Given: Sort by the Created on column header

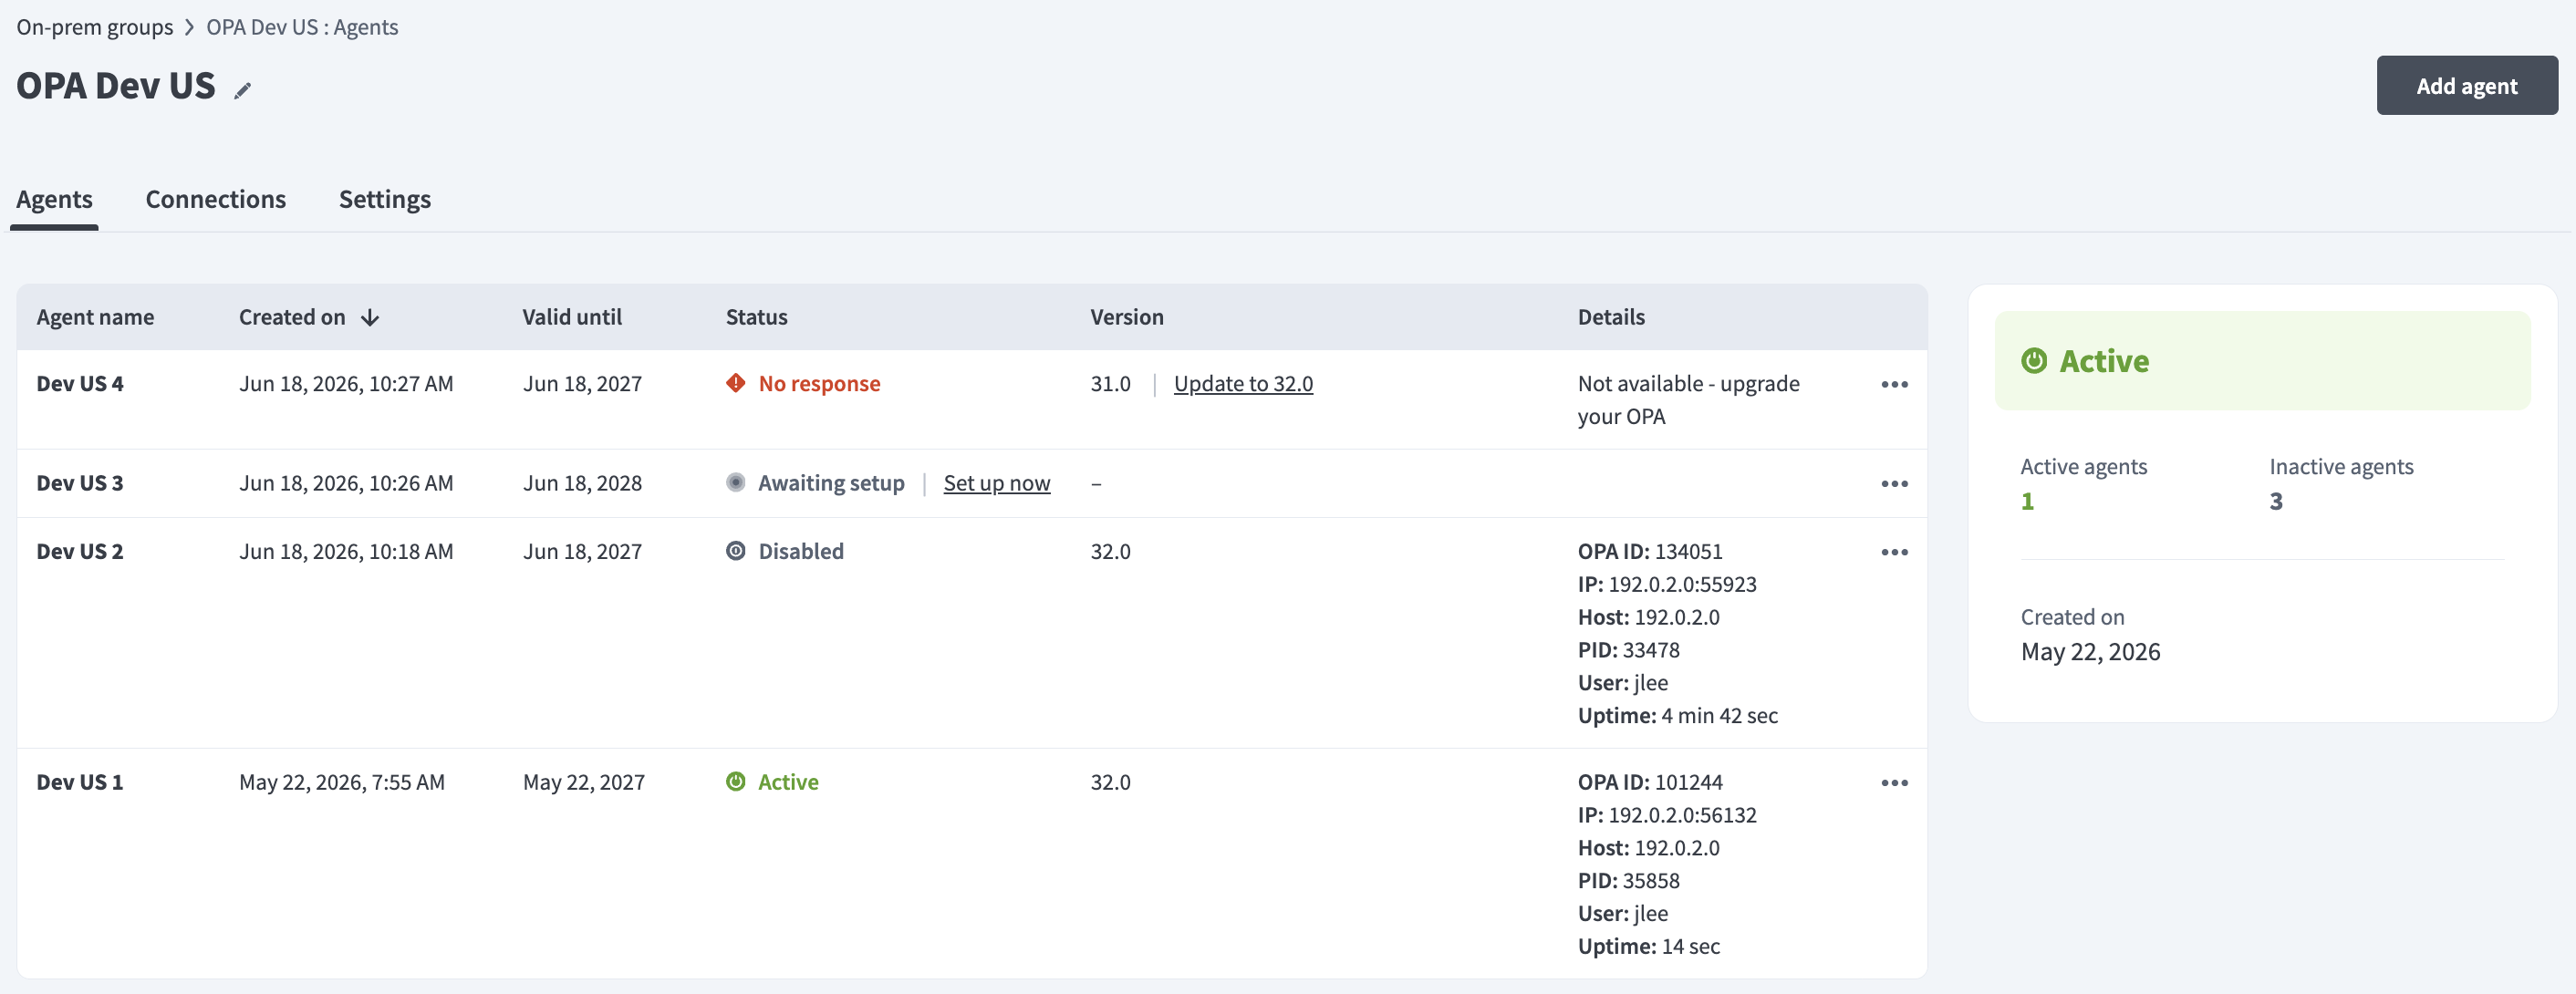Looking at the screenshot, I should (x=292, y=317).
